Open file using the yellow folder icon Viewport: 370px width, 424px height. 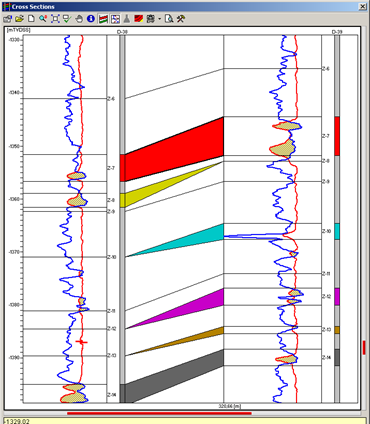pyautogui.click(x=19, y=19)
